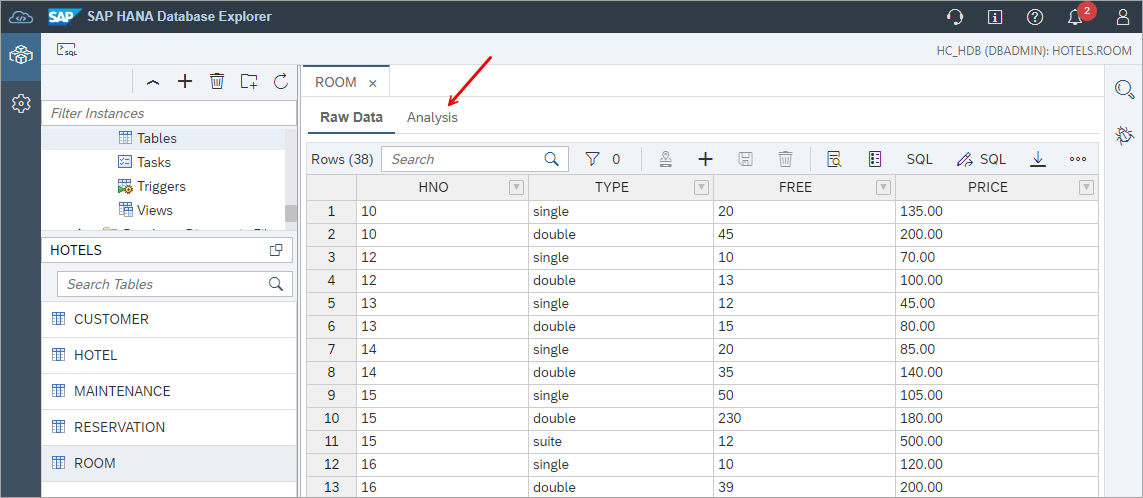Close the ROOM tab

[x=372, y=83]
